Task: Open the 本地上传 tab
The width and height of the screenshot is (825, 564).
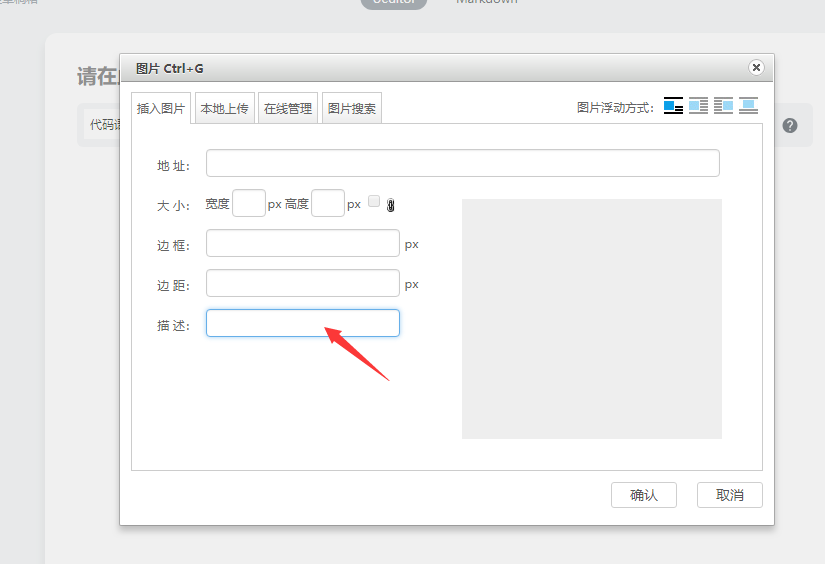Action: pos(224,109)
